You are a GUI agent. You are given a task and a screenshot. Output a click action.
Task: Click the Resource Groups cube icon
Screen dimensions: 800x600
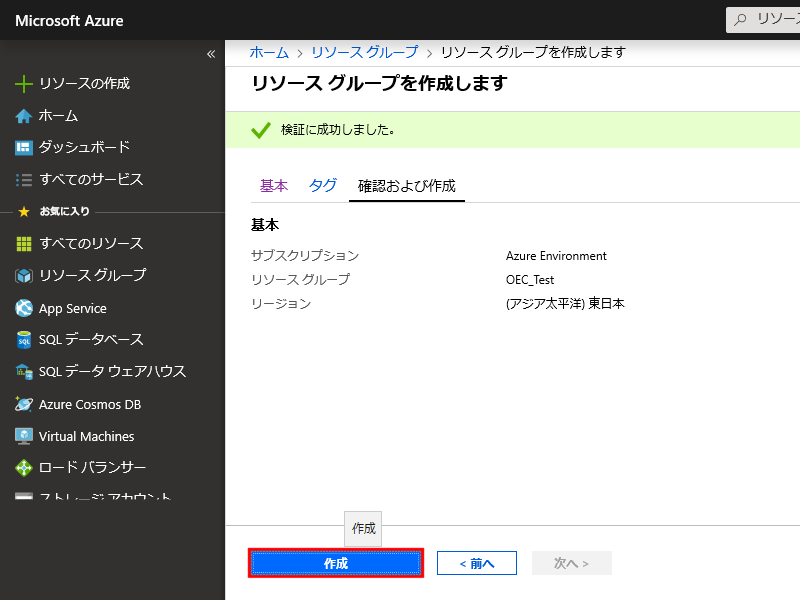(24, 276)
